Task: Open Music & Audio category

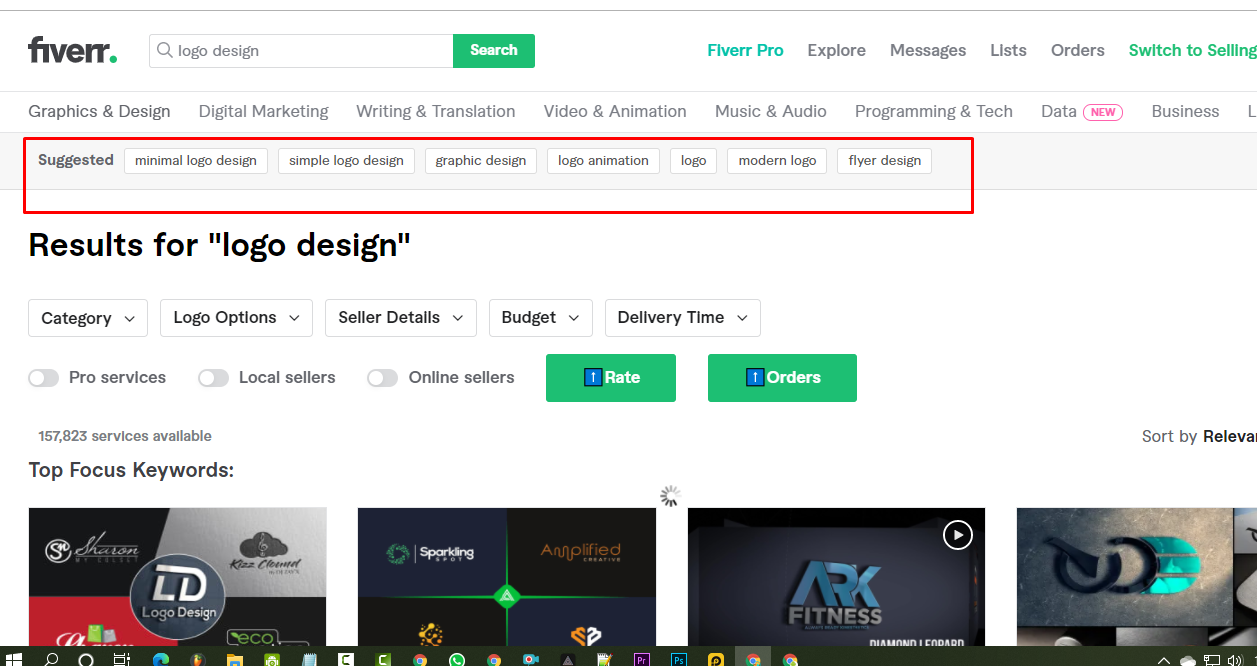Action: coord(771,112)
